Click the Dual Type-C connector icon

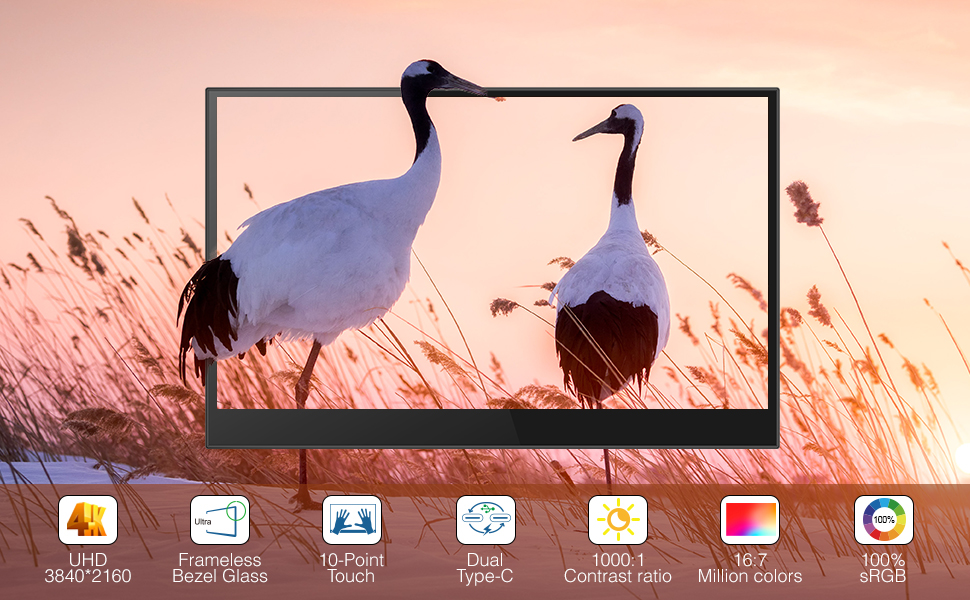click(x=486, y=520)
